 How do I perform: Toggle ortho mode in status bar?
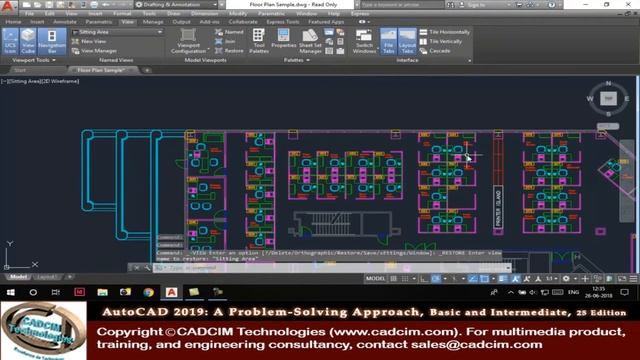click(x=424, y=279)
